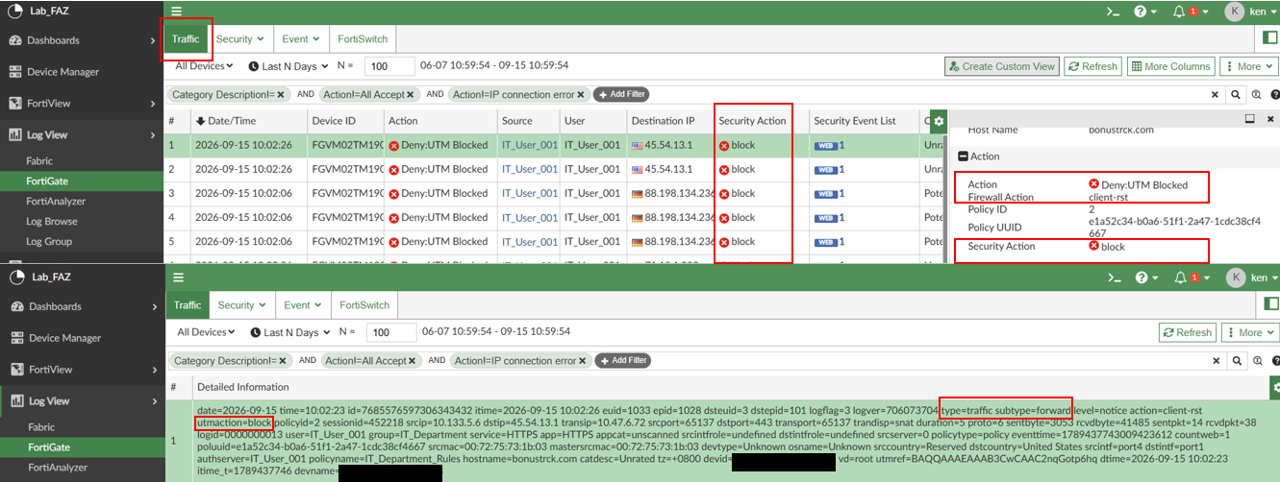The image size is (1280, 482).
Task: Remove Category Description filter chip in lower screenshot
Action: pyautogui.click(x=281, y=360)
